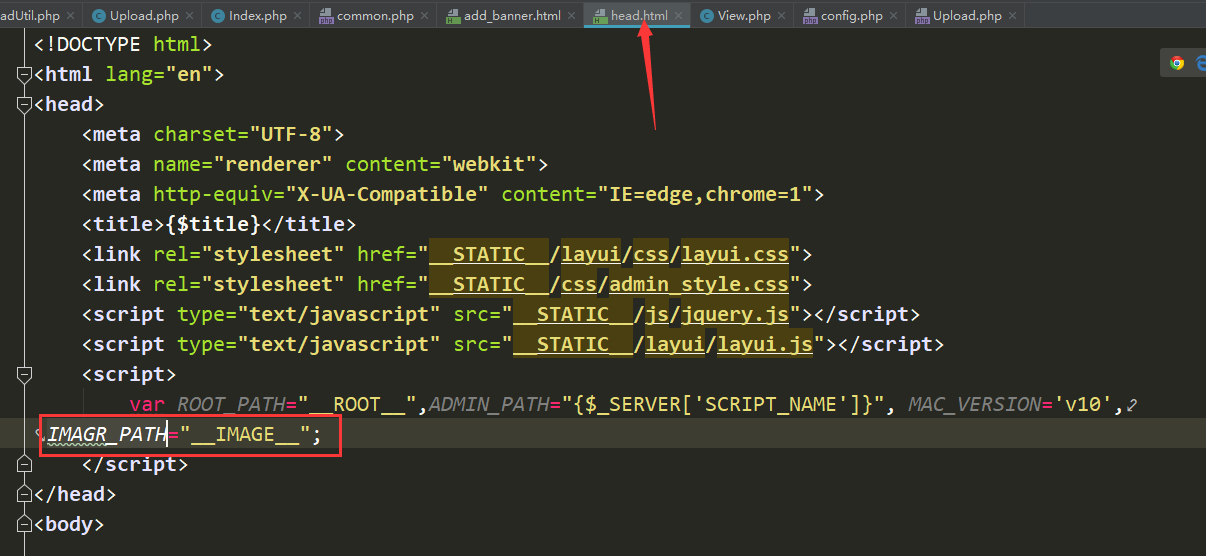
Task: Open the add_banner.html tab
Action: (512, 16)
